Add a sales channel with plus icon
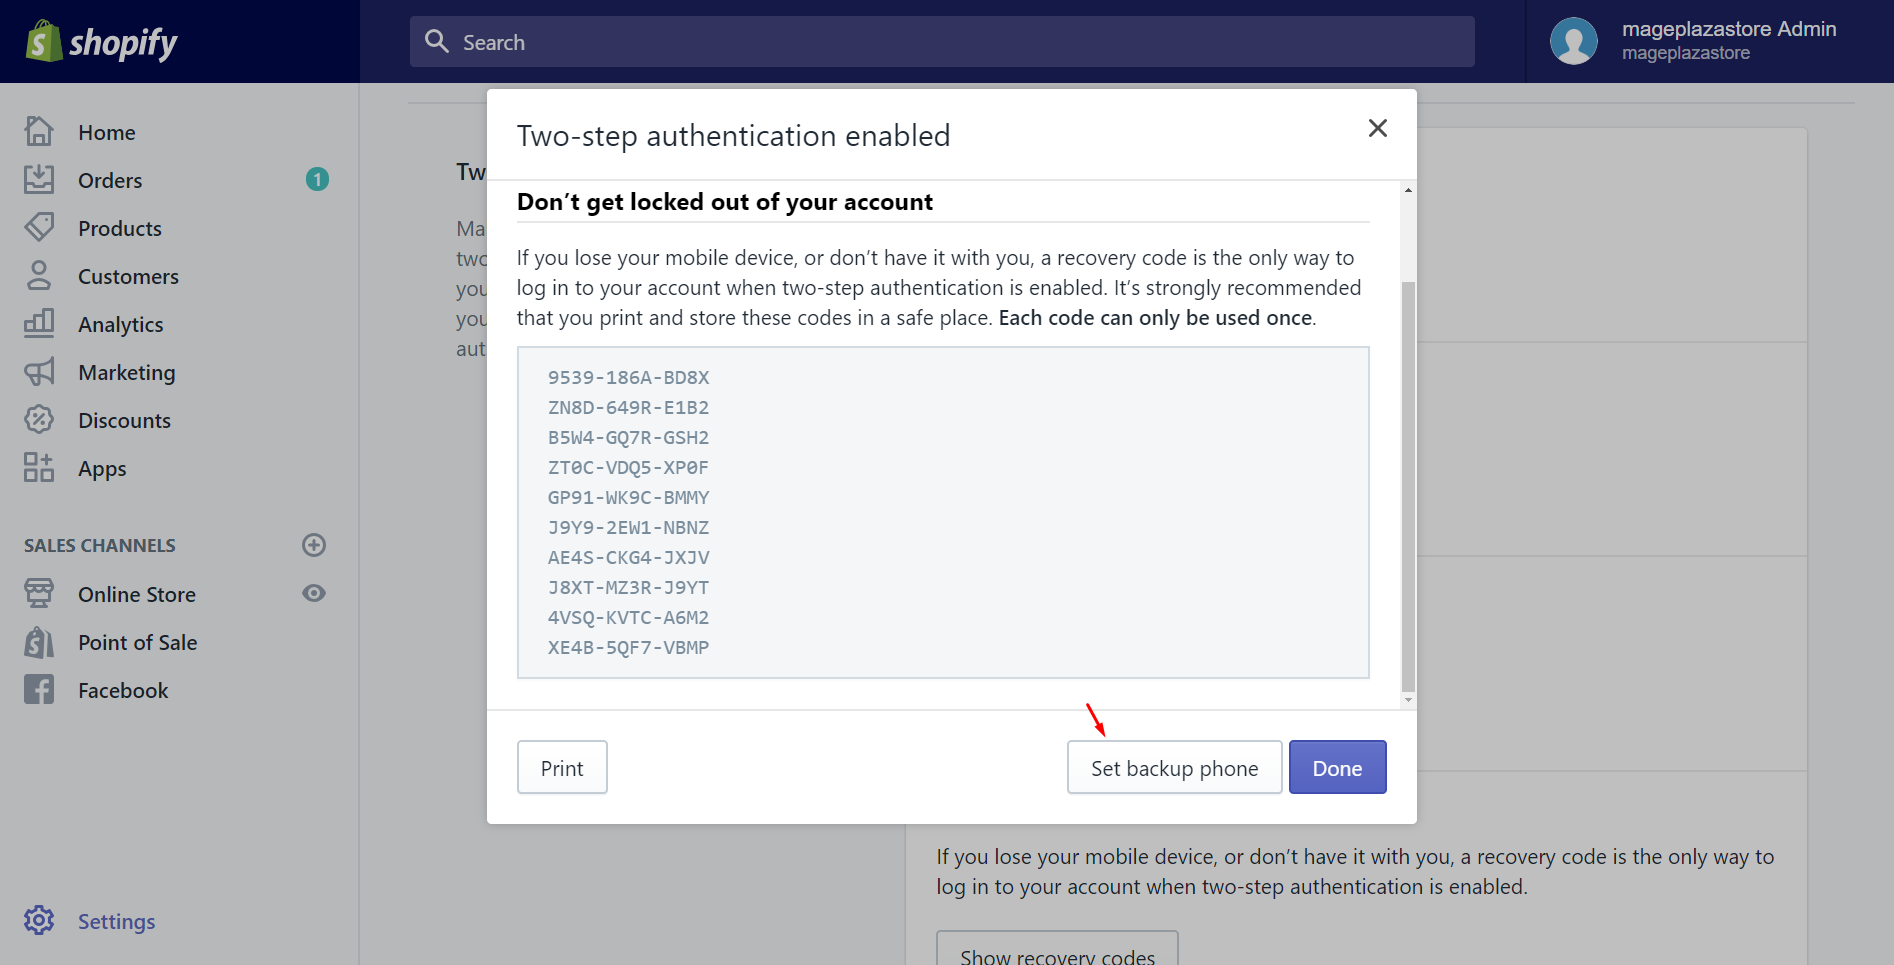1894x965 pixels. click(314, 545)
